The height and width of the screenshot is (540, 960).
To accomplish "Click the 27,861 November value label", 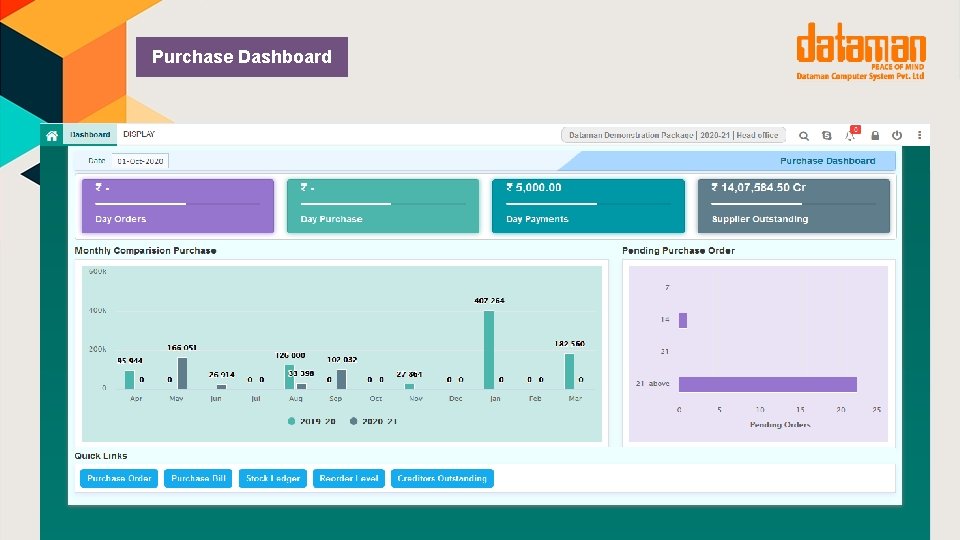I will tap(409, 374).
